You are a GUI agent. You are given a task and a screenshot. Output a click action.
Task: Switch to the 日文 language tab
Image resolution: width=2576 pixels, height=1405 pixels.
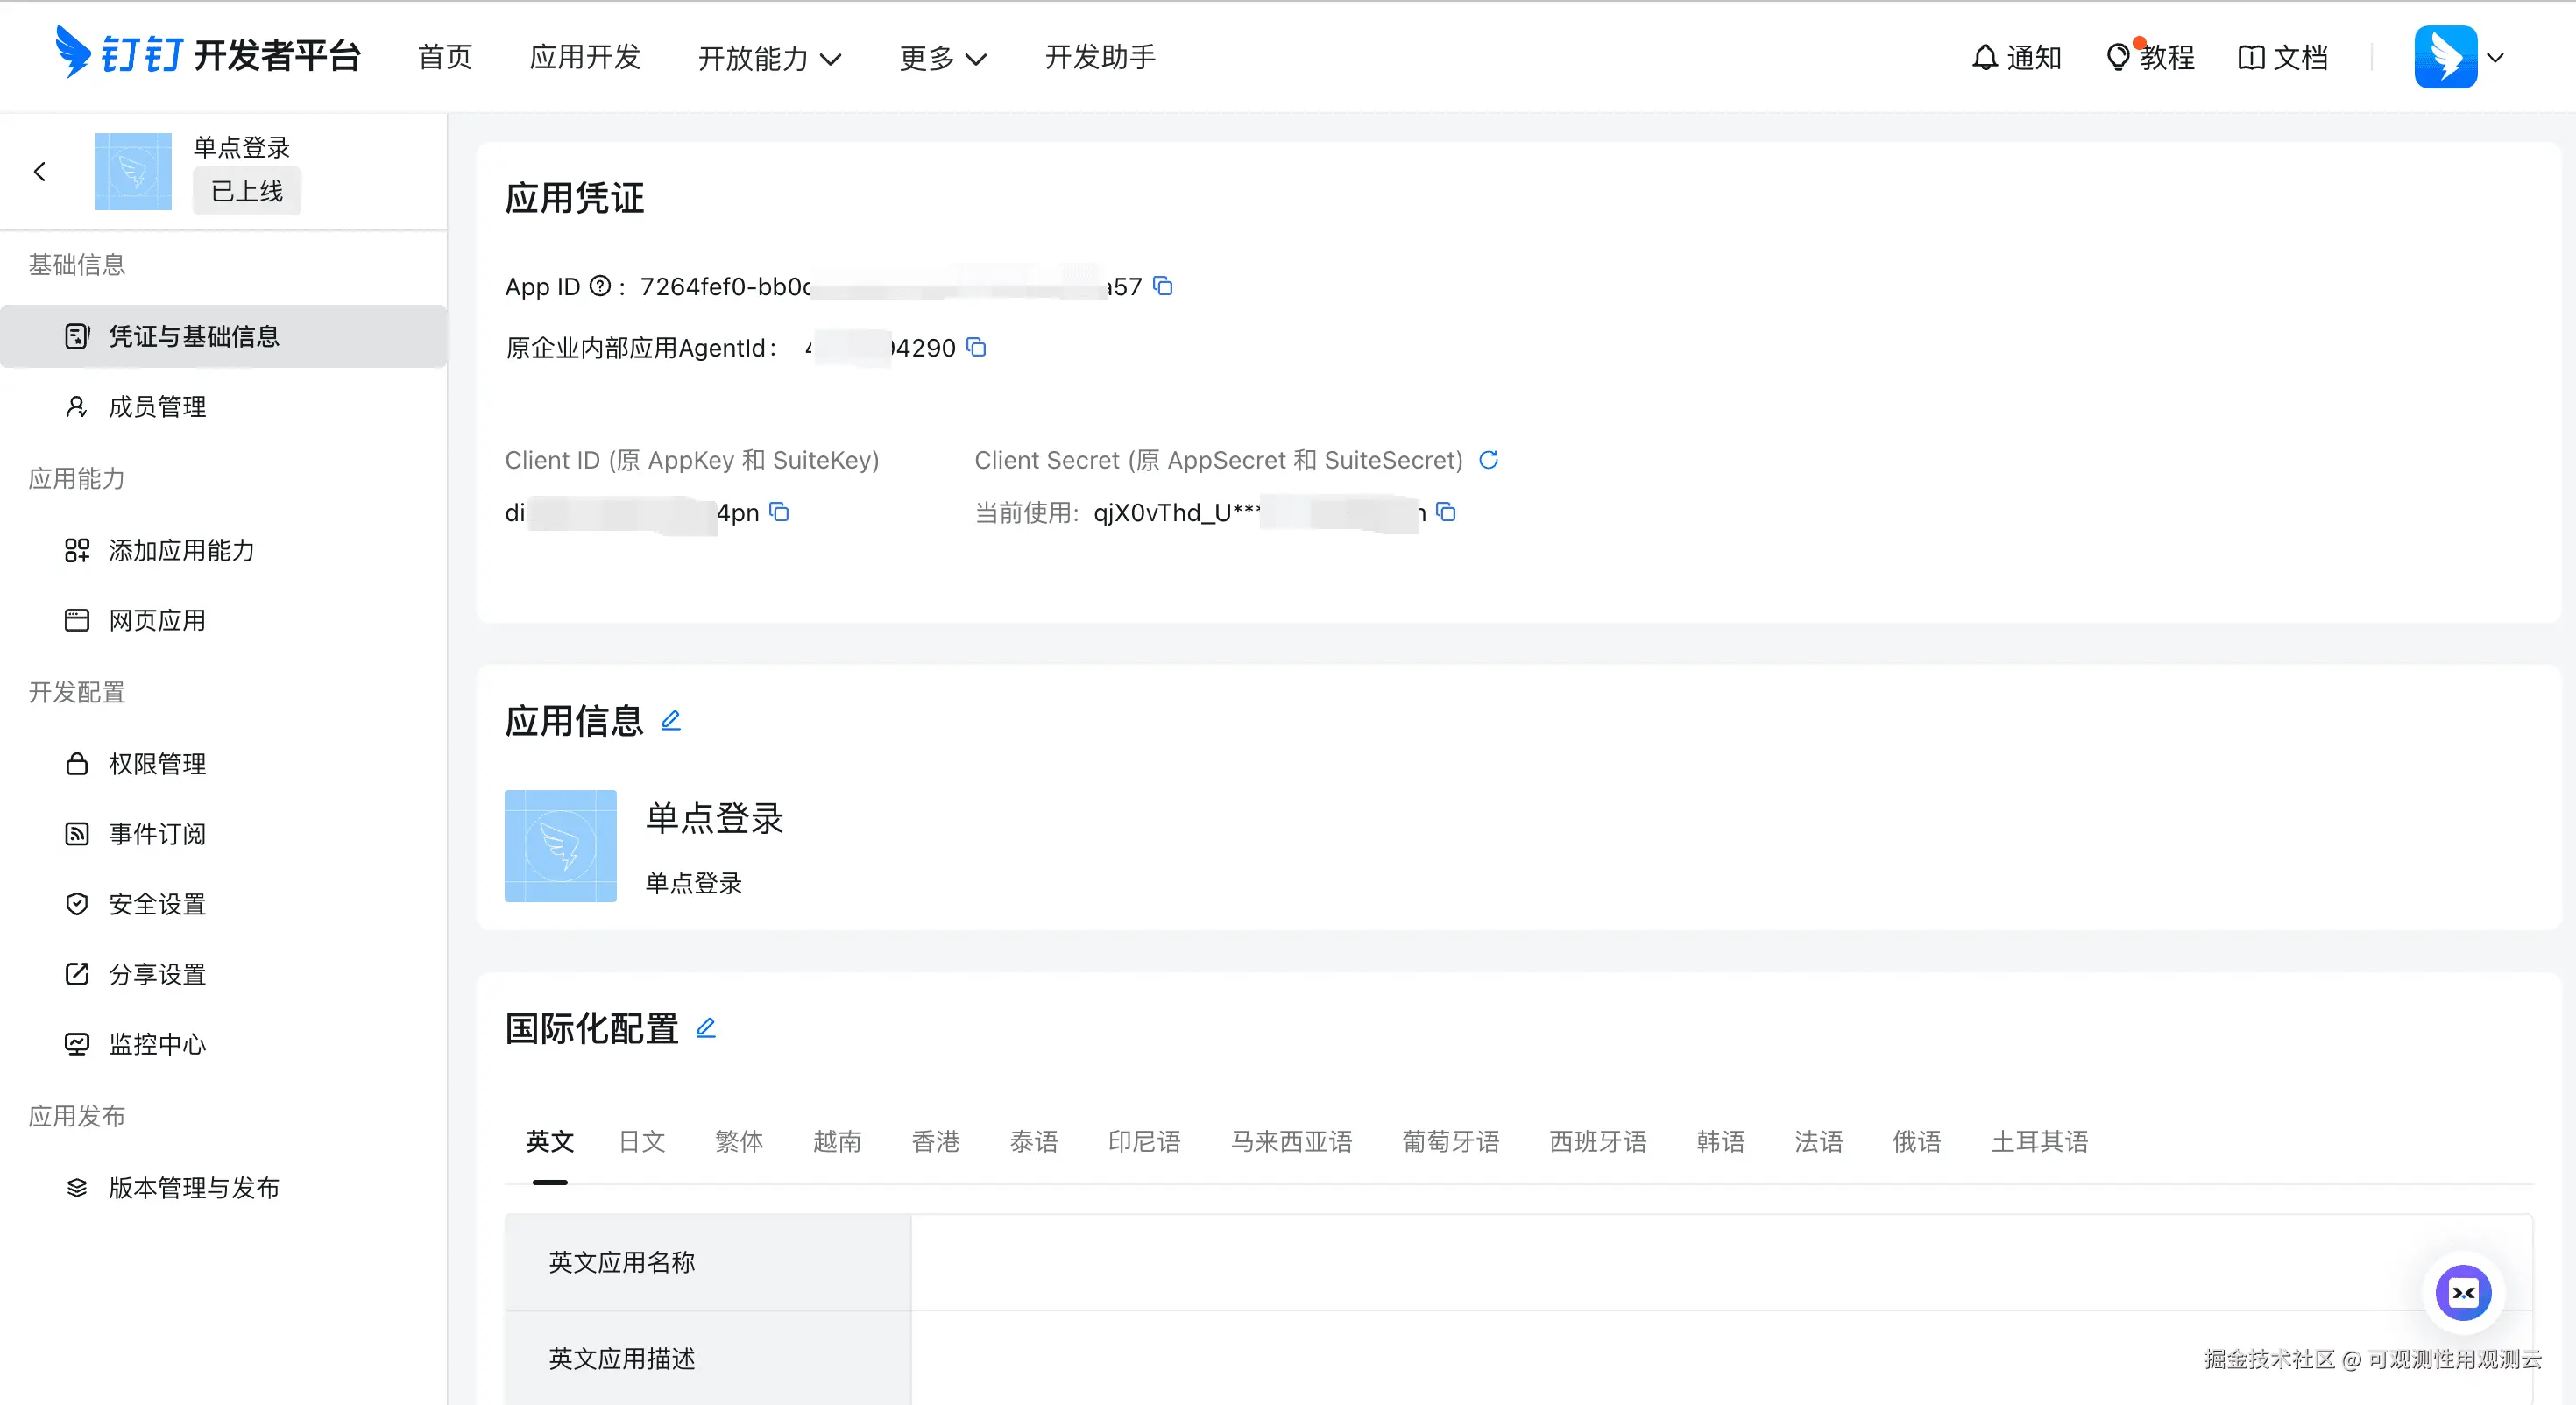[x=642, y=1142]
